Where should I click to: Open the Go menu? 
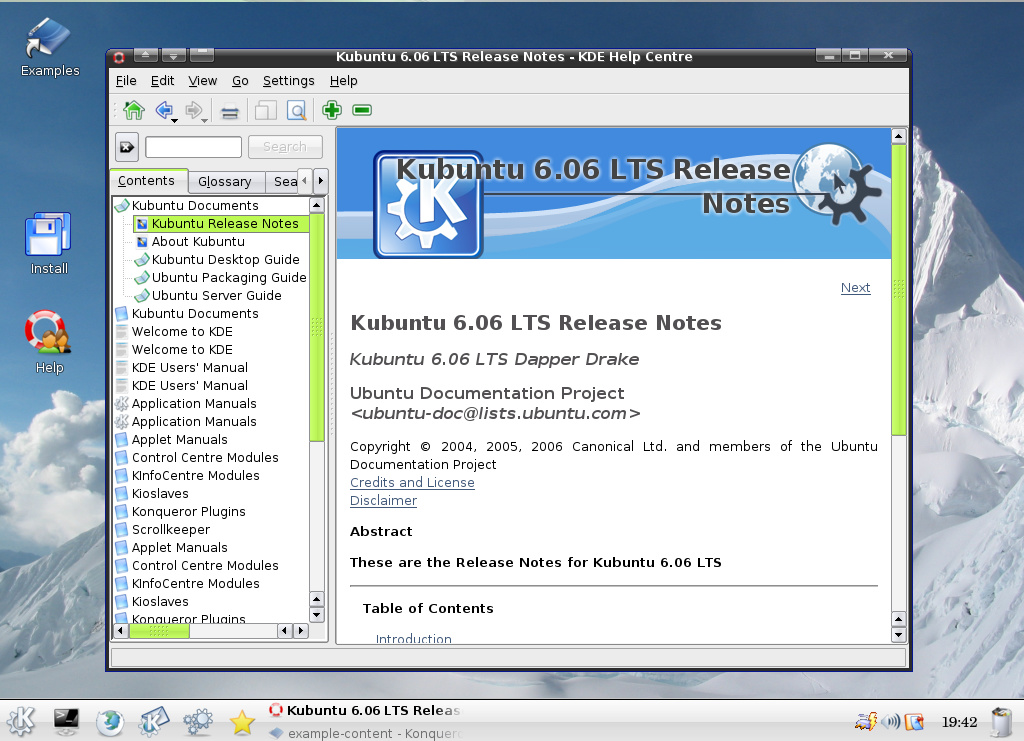click(x=240, y=81)
